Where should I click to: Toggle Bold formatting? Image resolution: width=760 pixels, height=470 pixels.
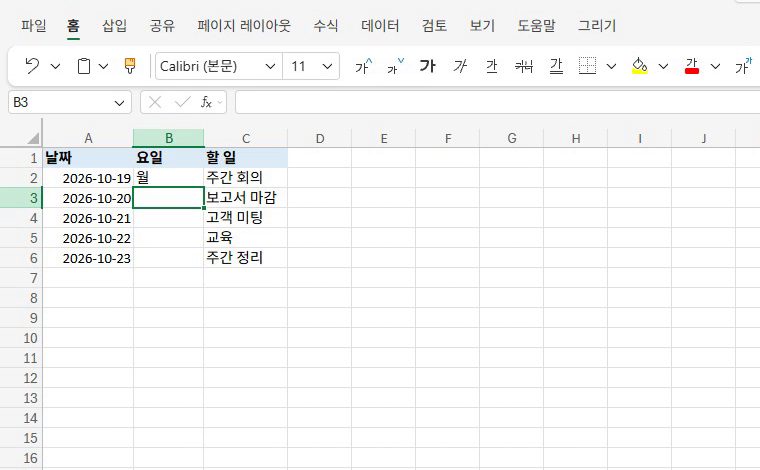(x=428, y=66)
